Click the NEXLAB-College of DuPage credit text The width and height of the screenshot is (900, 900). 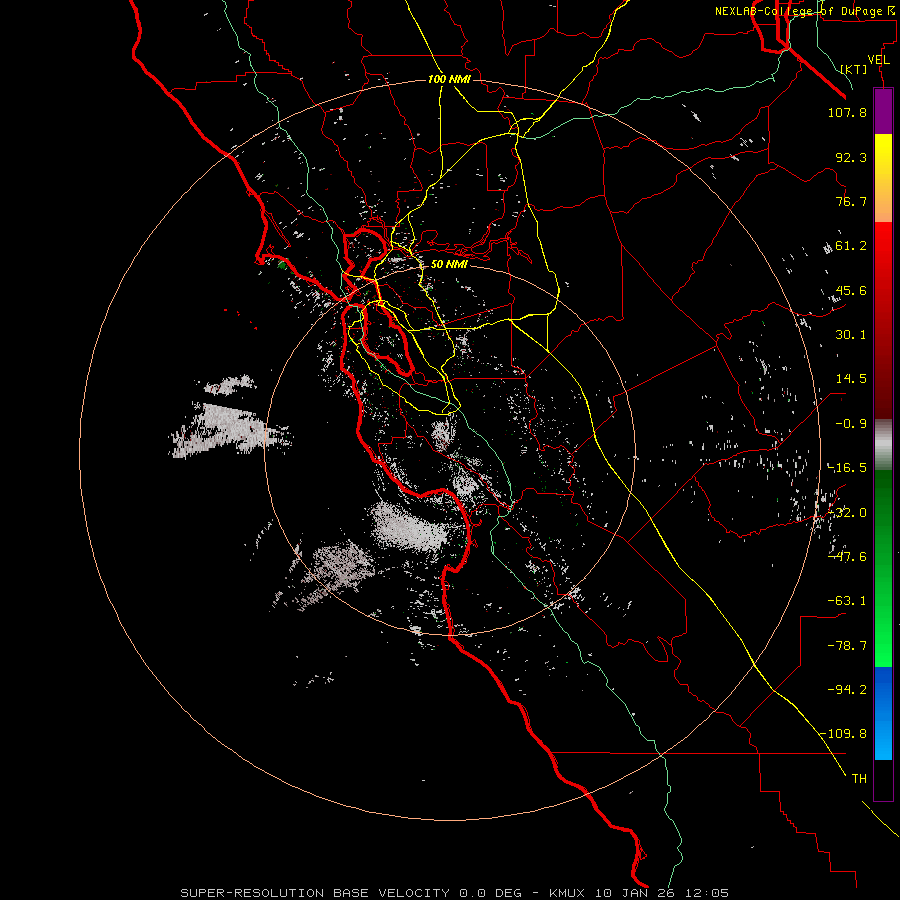pos(804,11)
